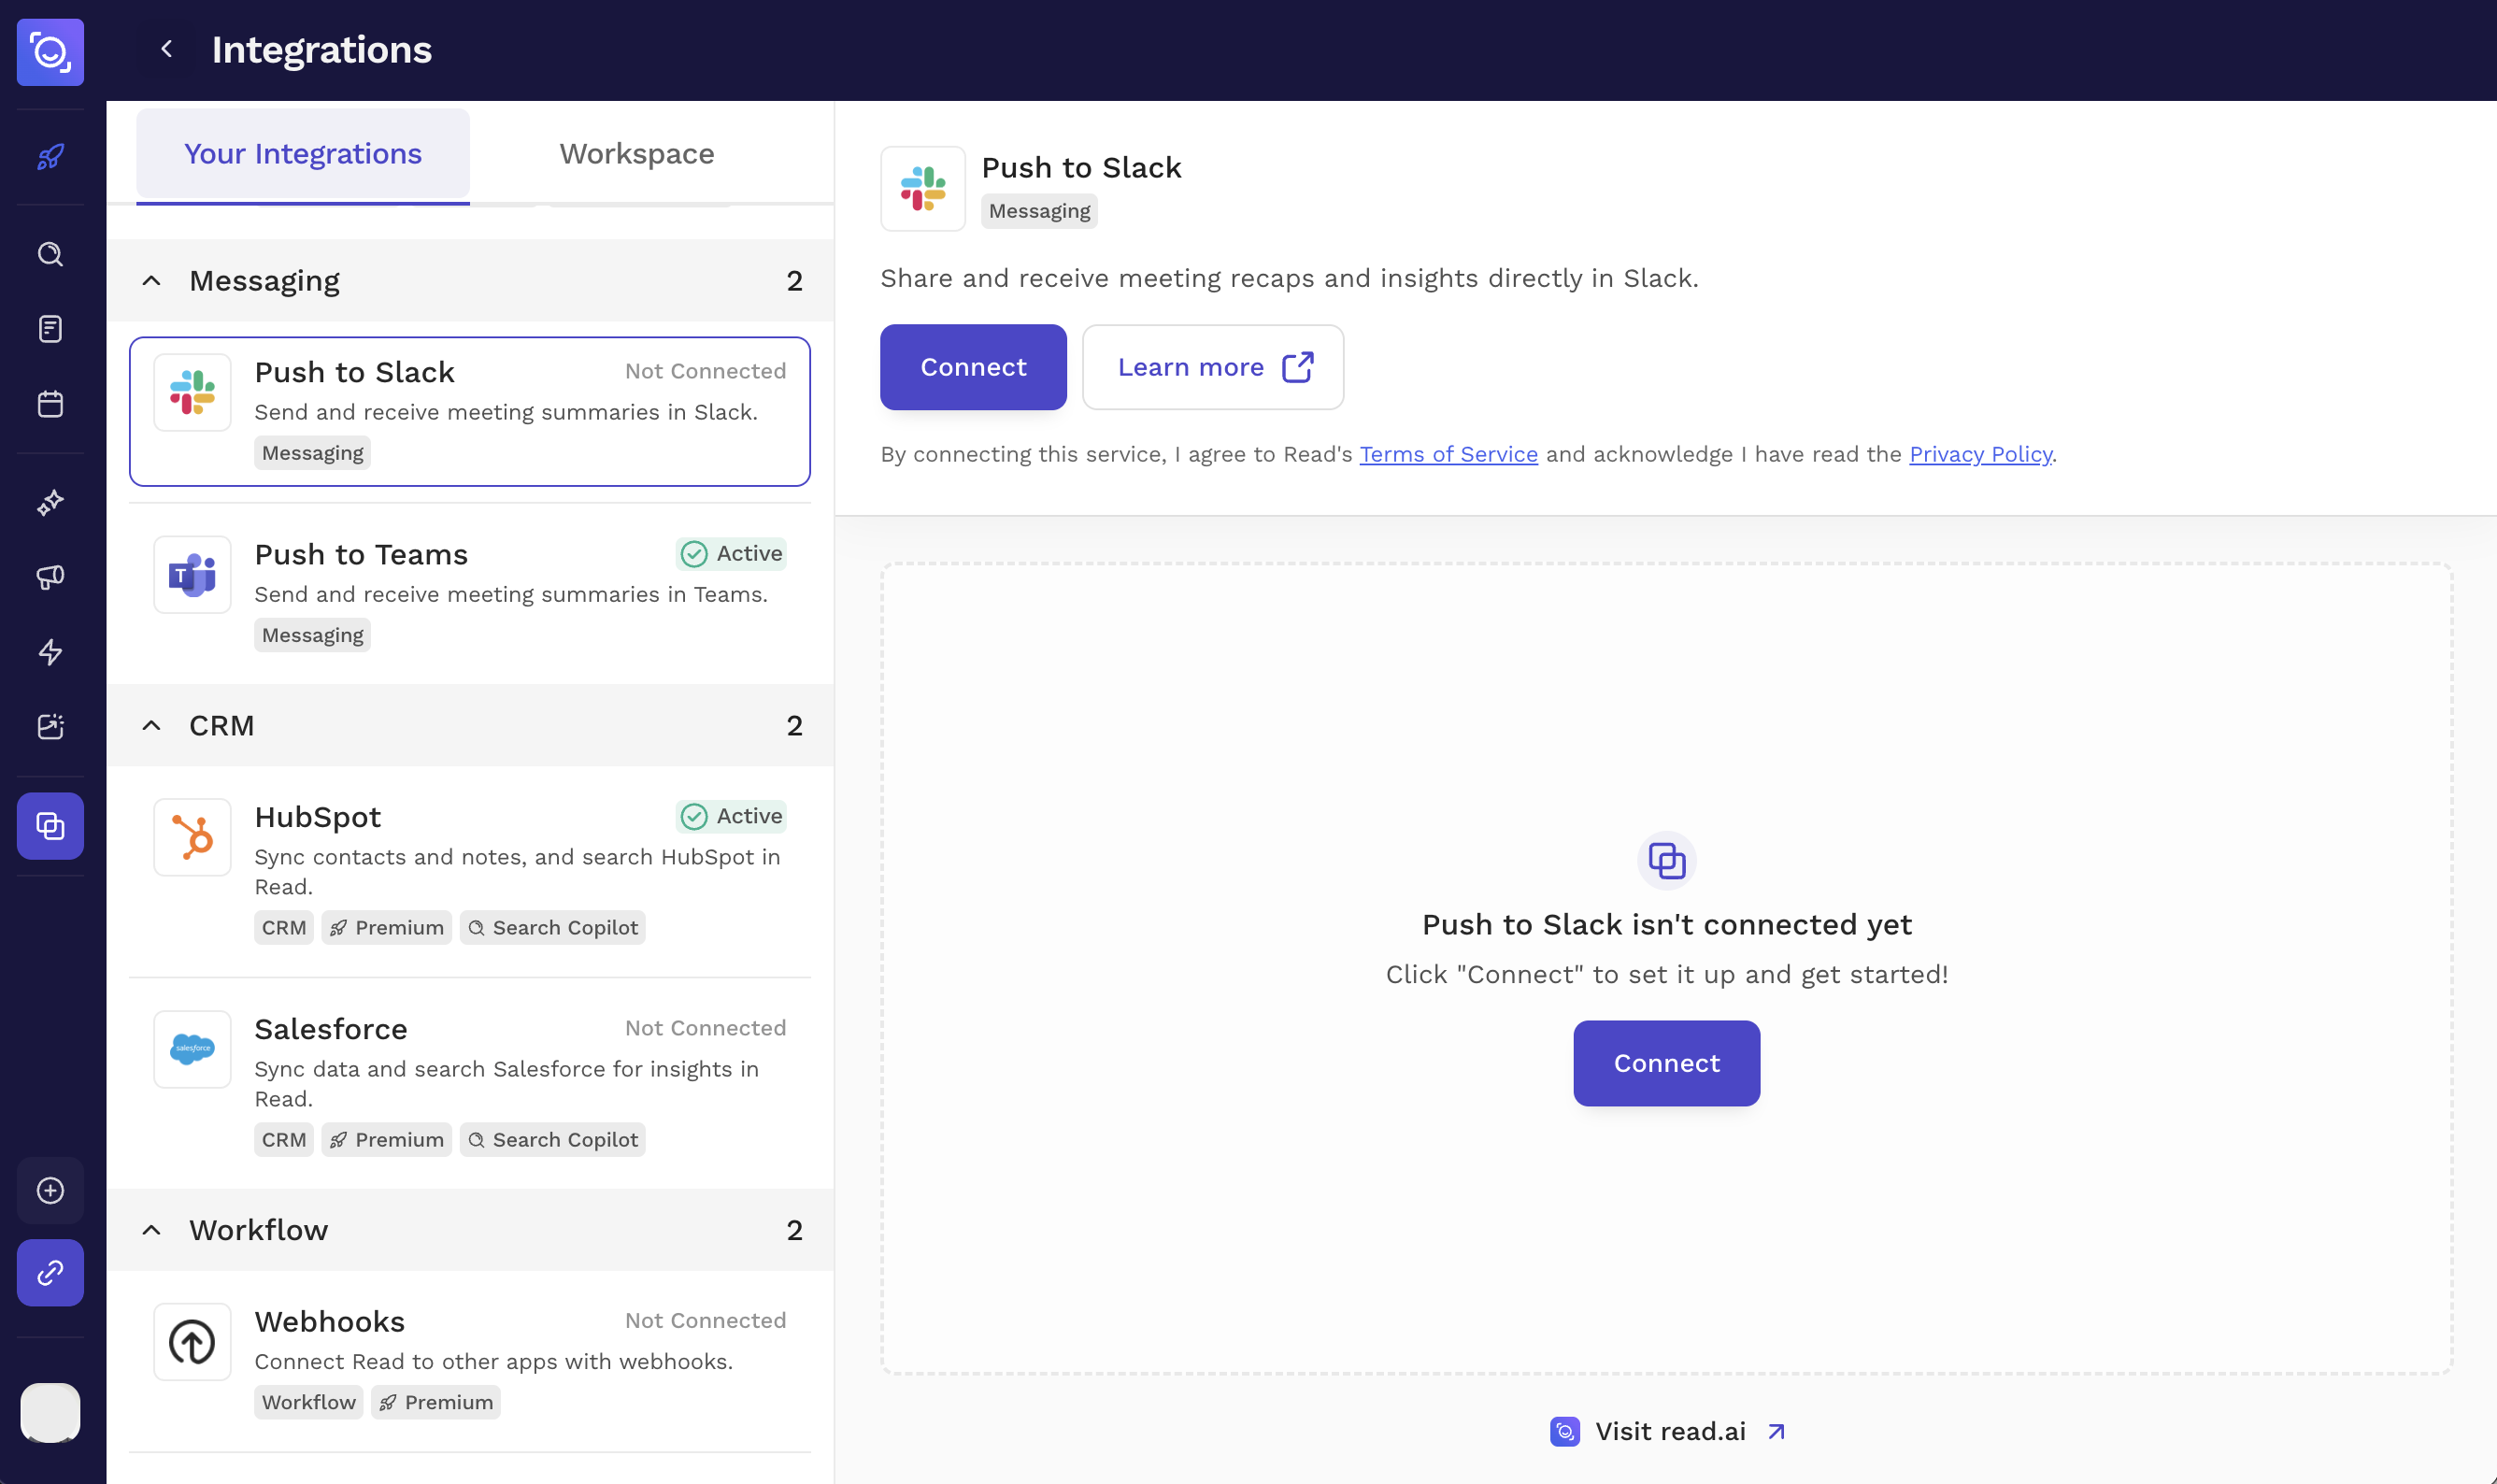Viewport: 2497px width, 1484px height.
Task: Click the Search Copilot tag under Salesforce
Action: [x=552, y=1140]
